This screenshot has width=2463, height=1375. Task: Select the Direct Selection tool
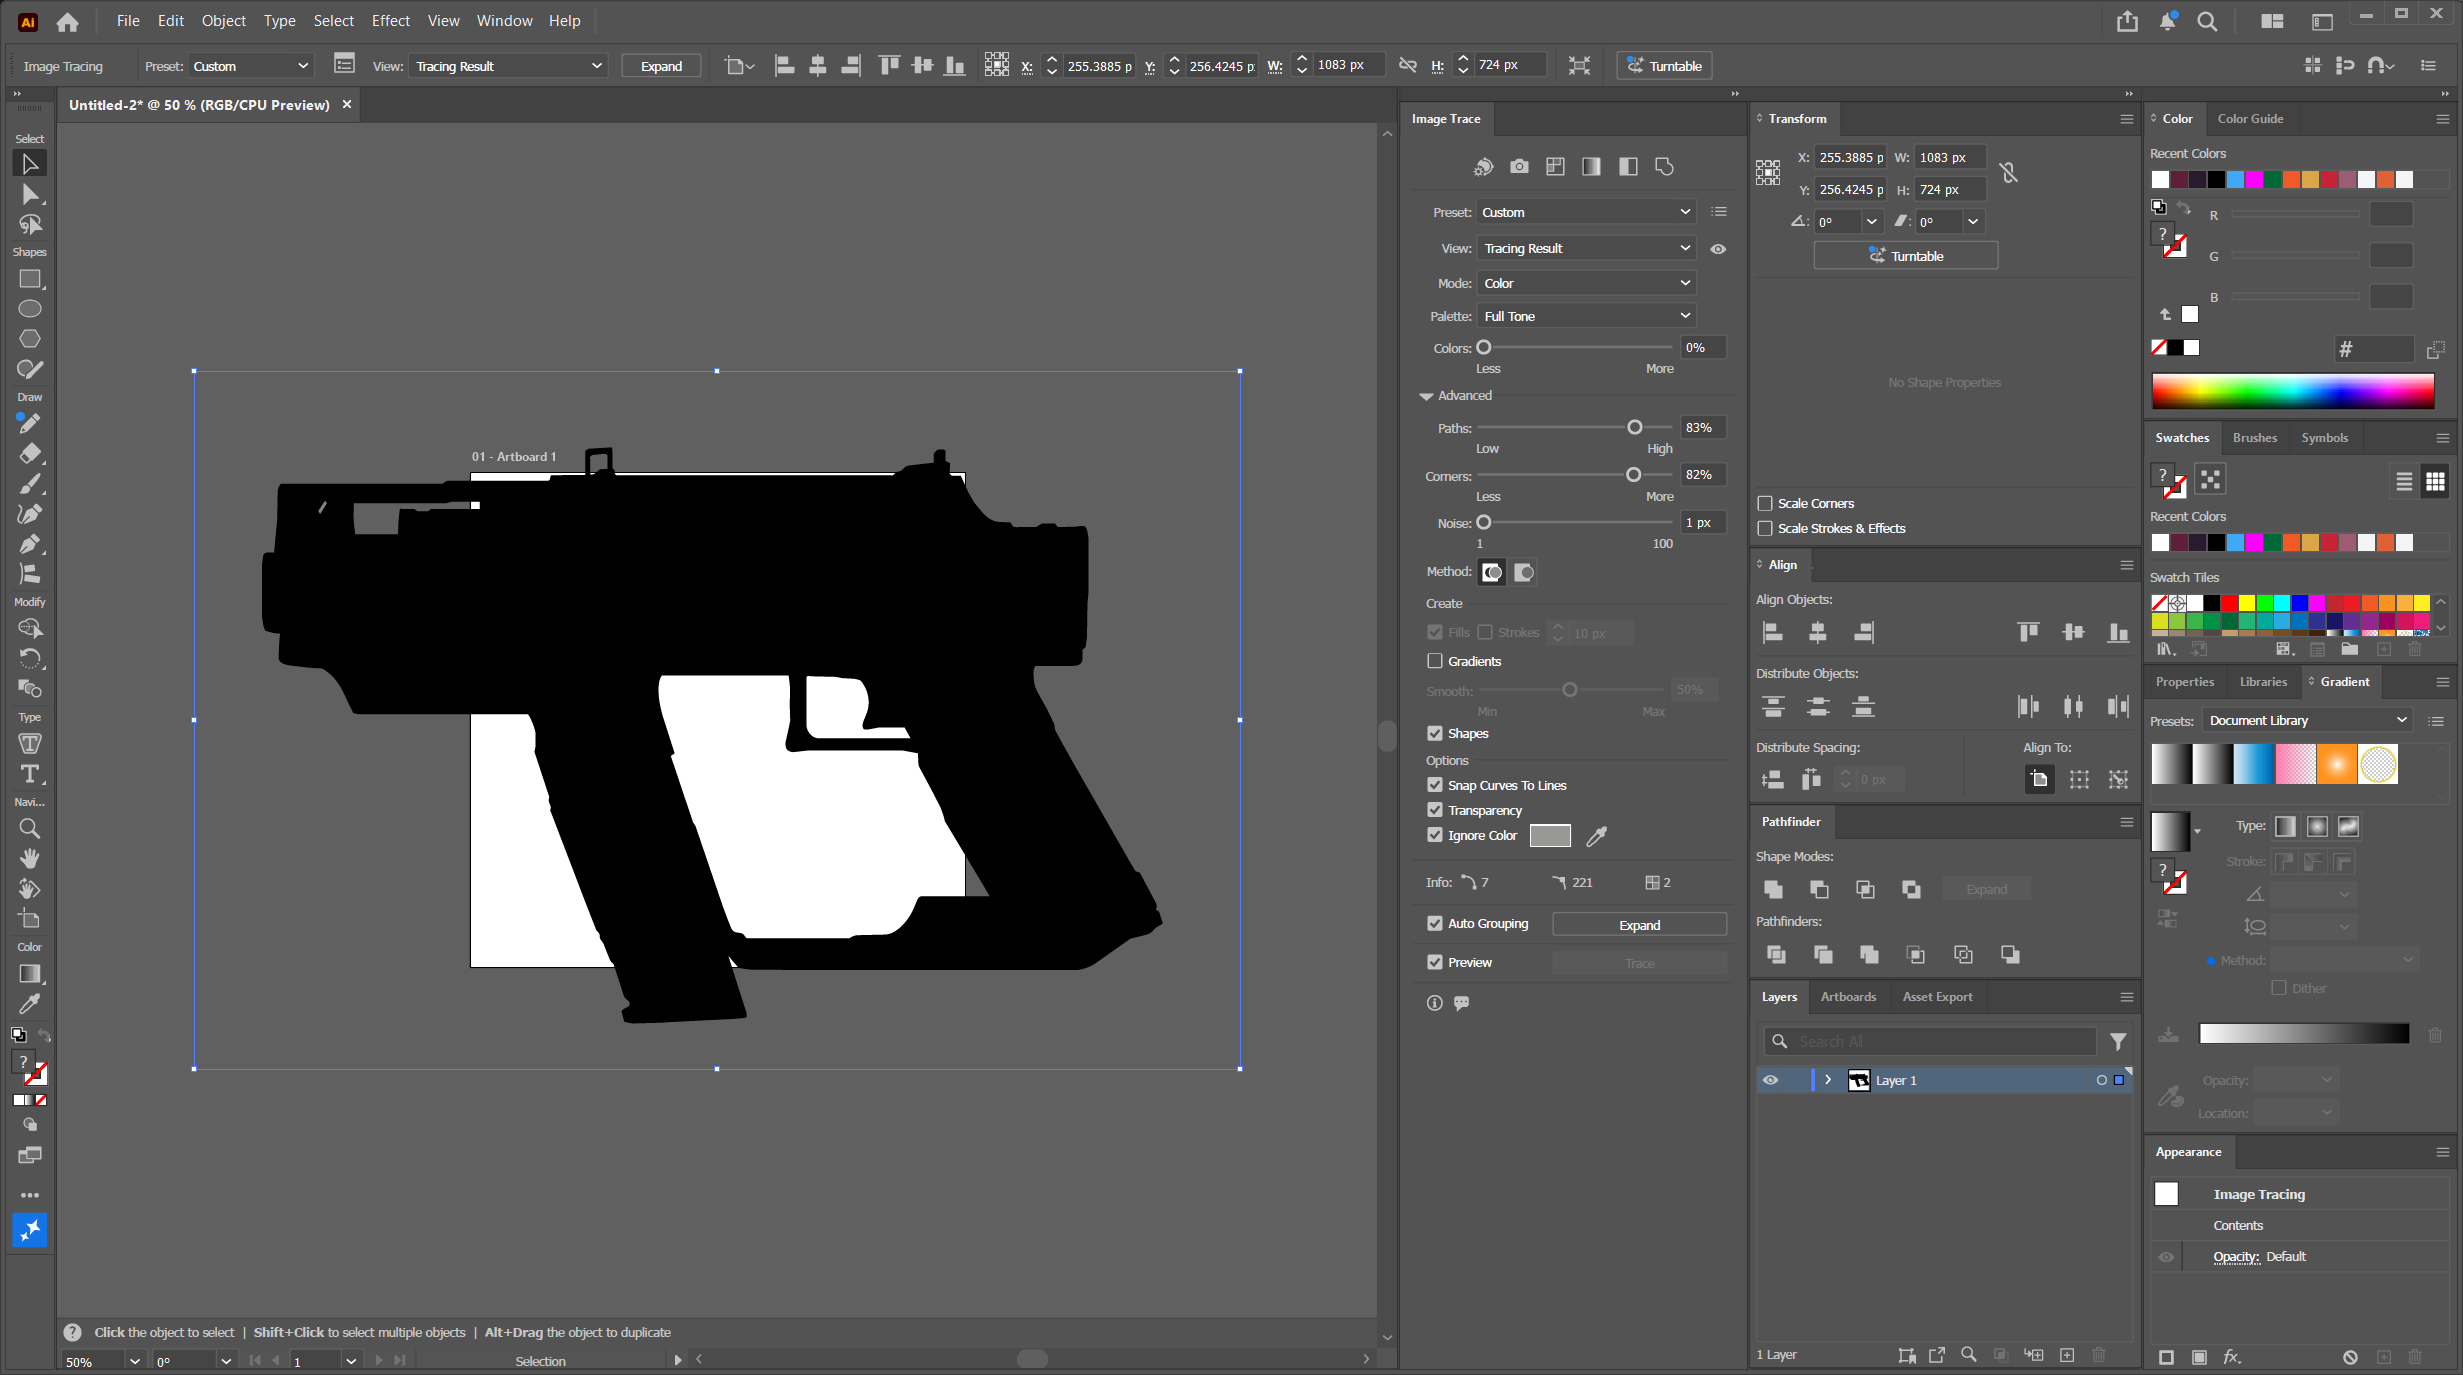pos(30,194)
